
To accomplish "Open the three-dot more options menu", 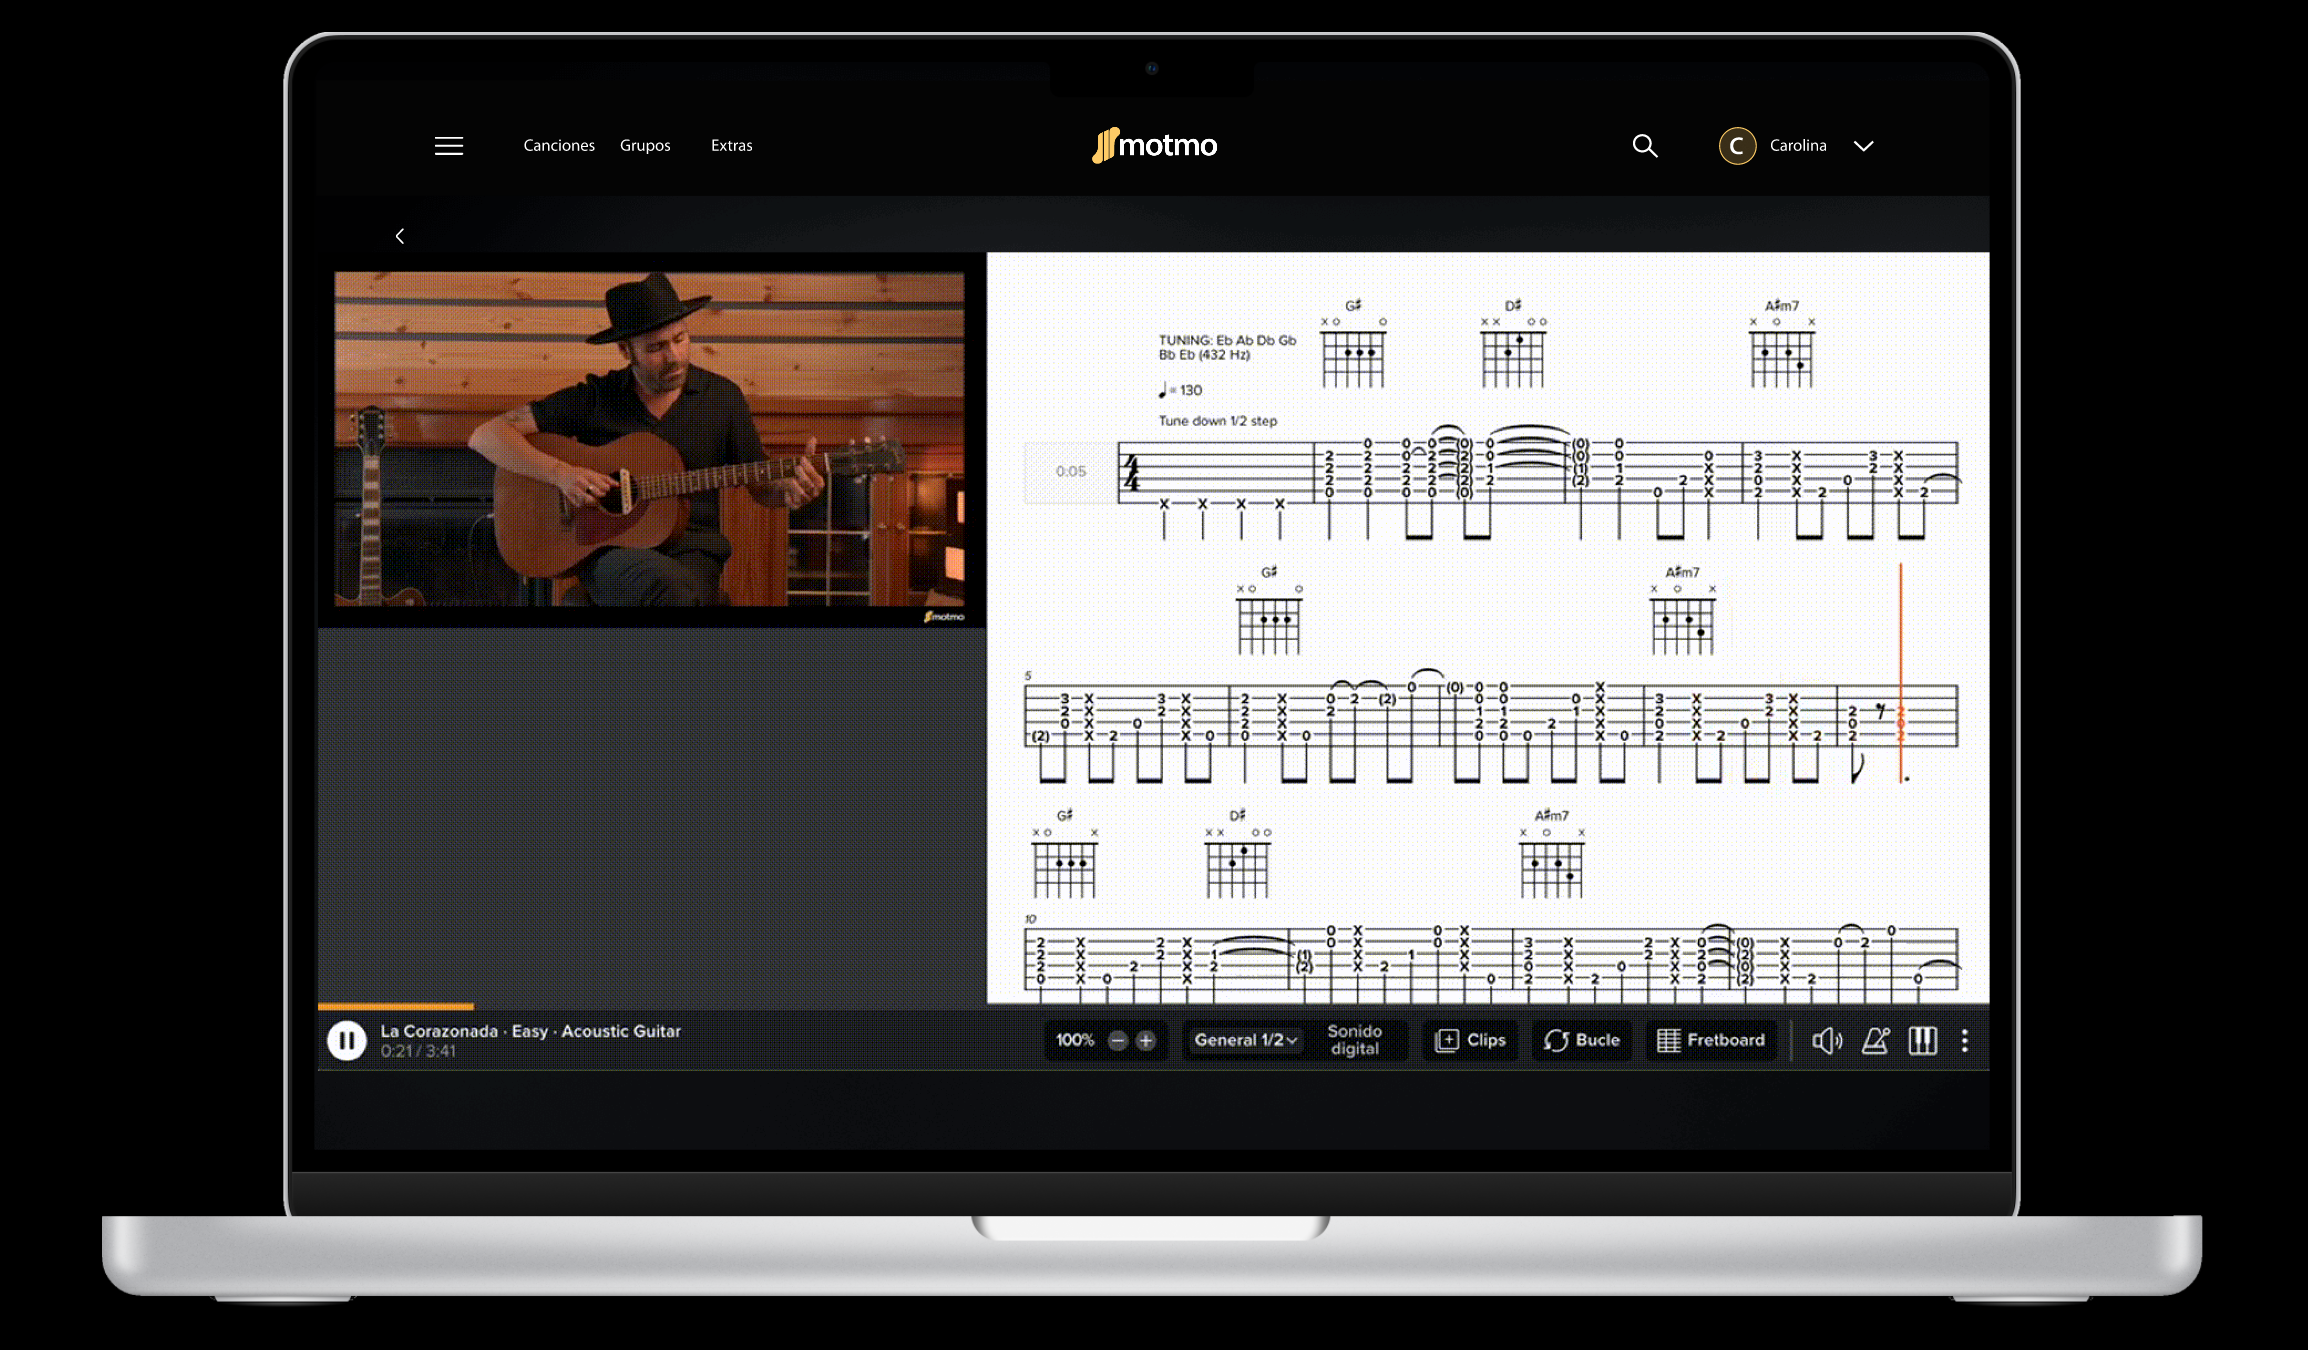I will pyautogui.click(x=1965, y=1041).
